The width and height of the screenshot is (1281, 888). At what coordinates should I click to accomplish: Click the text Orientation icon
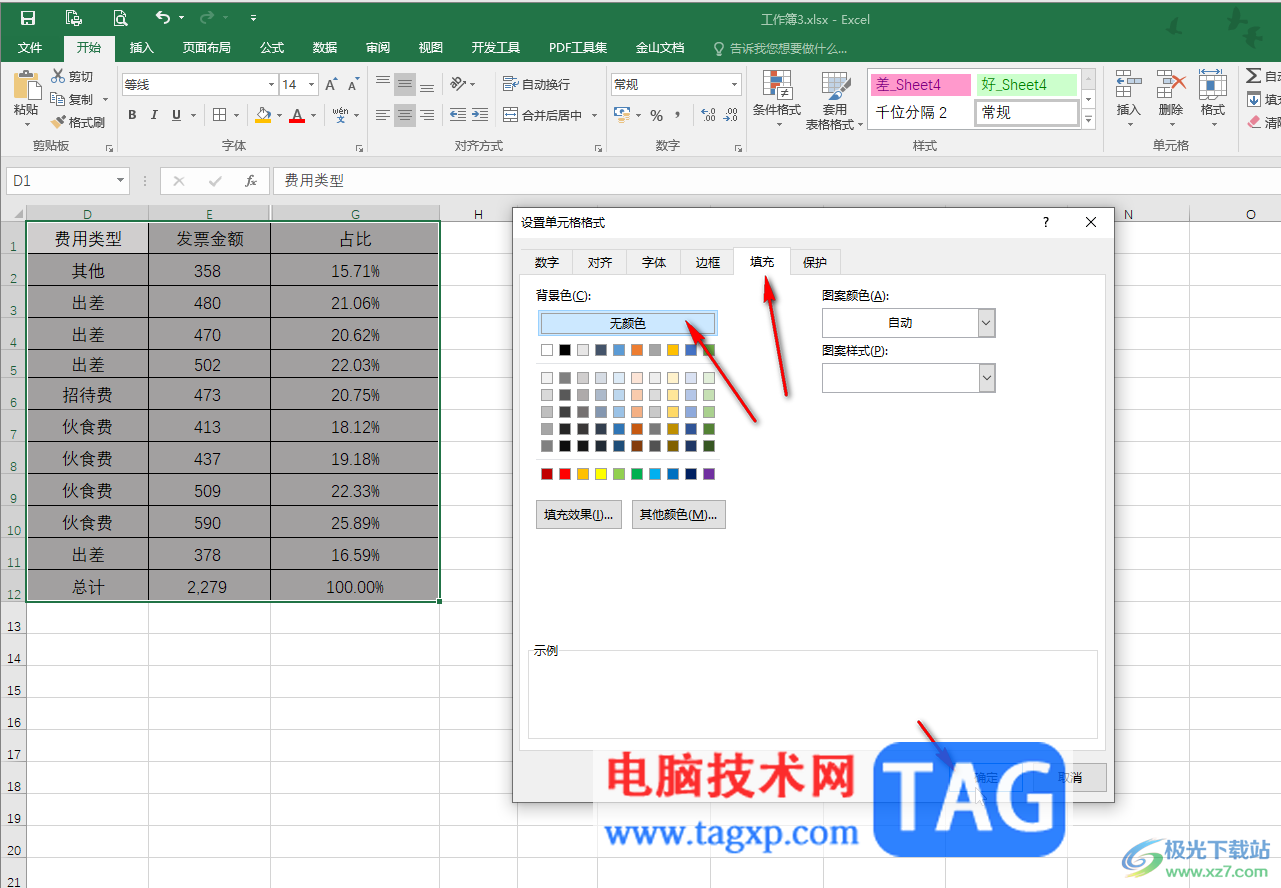457,84
